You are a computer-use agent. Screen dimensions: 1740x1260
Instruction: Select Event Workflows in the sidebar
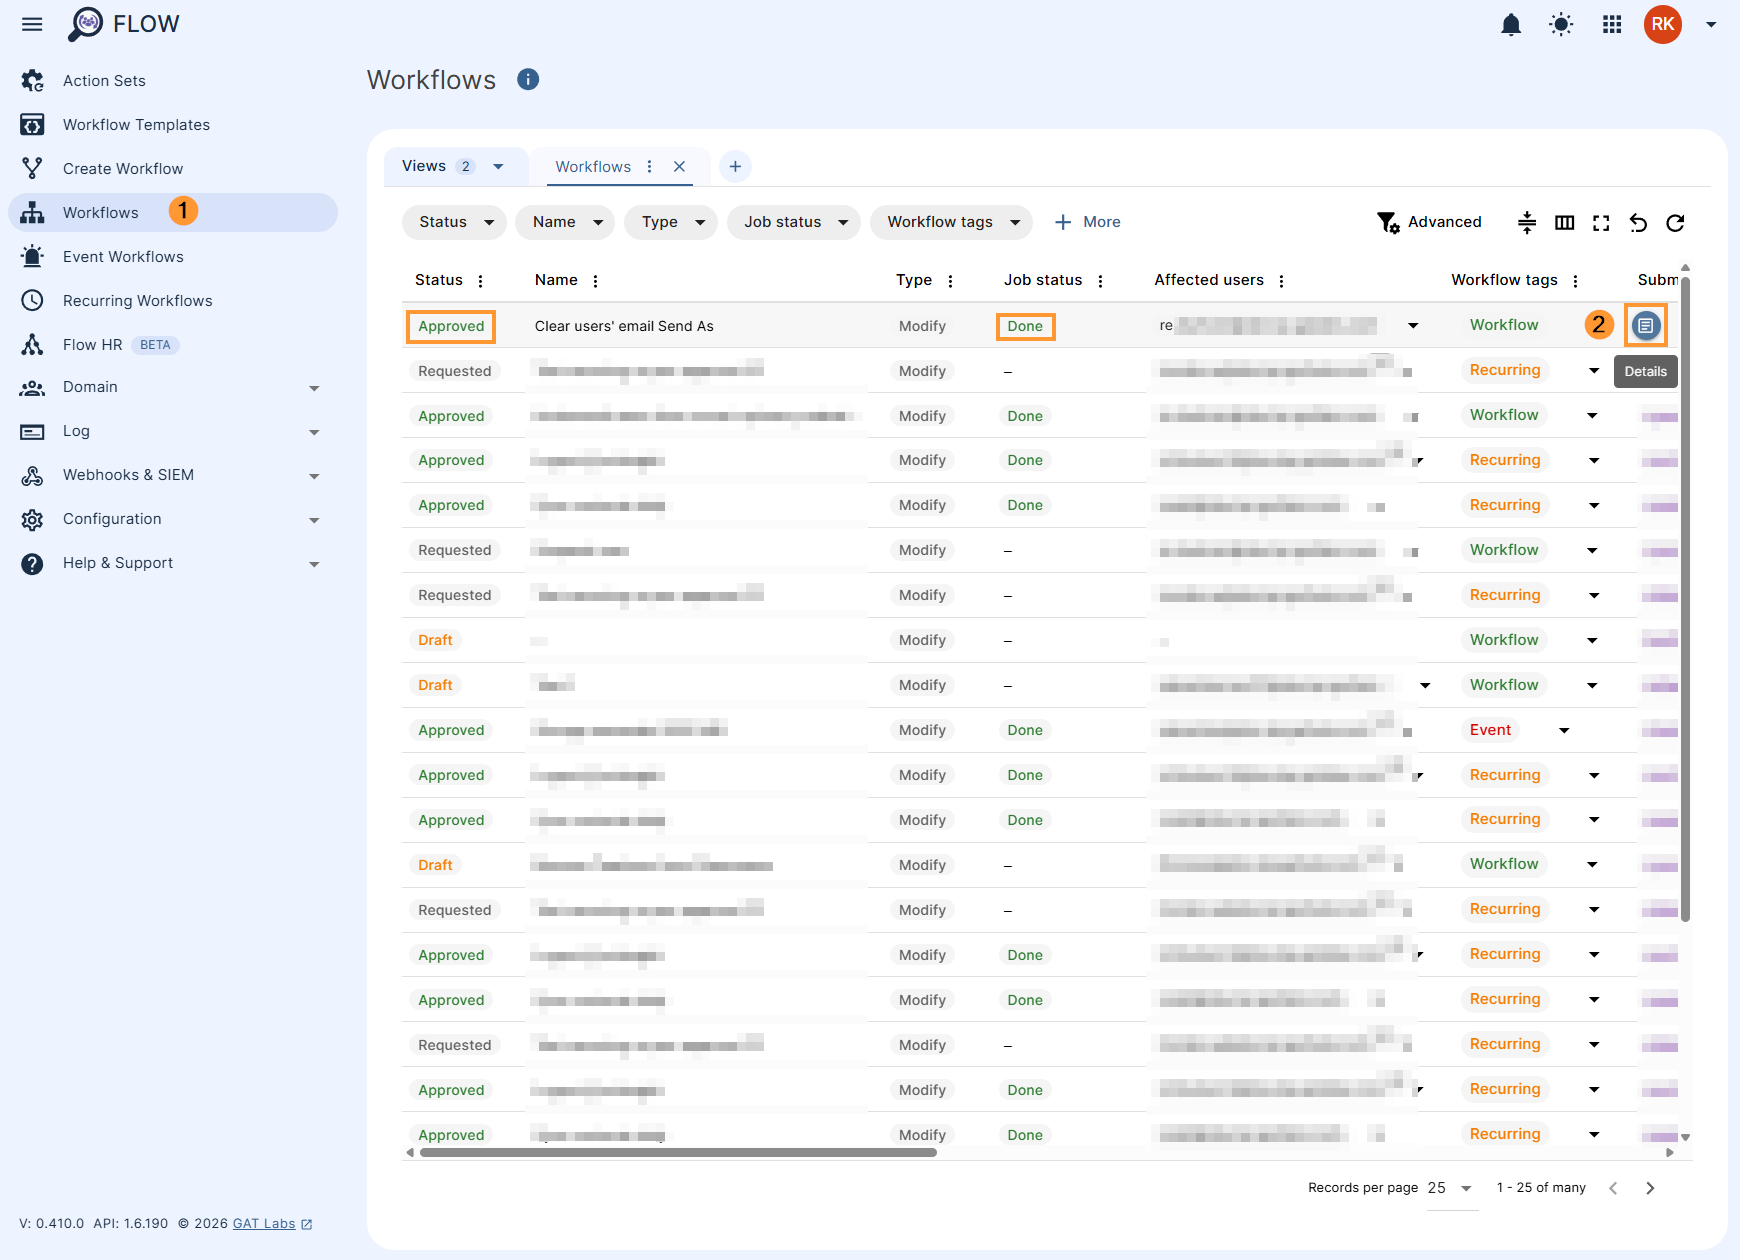pos(122,256)
